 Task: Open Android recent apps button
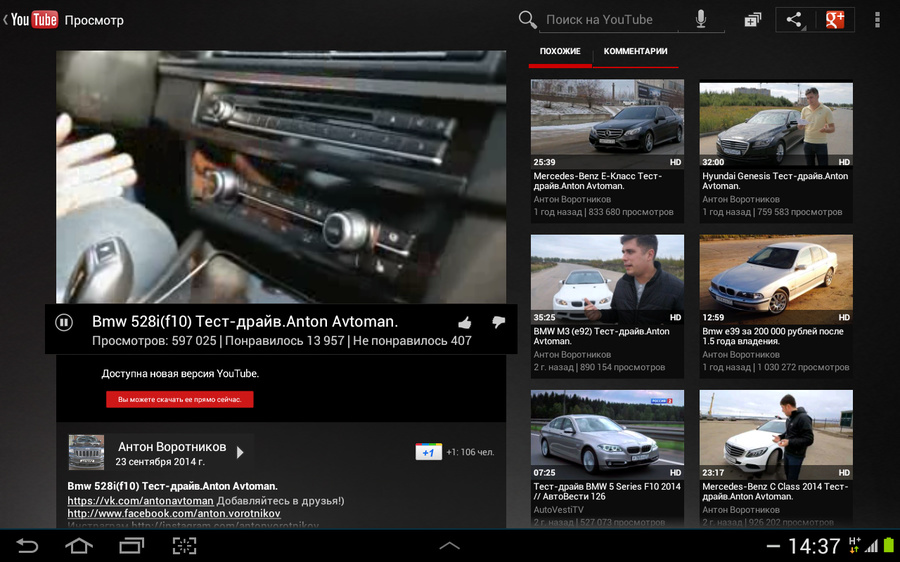pyautogui.click(x=131, y=546)
